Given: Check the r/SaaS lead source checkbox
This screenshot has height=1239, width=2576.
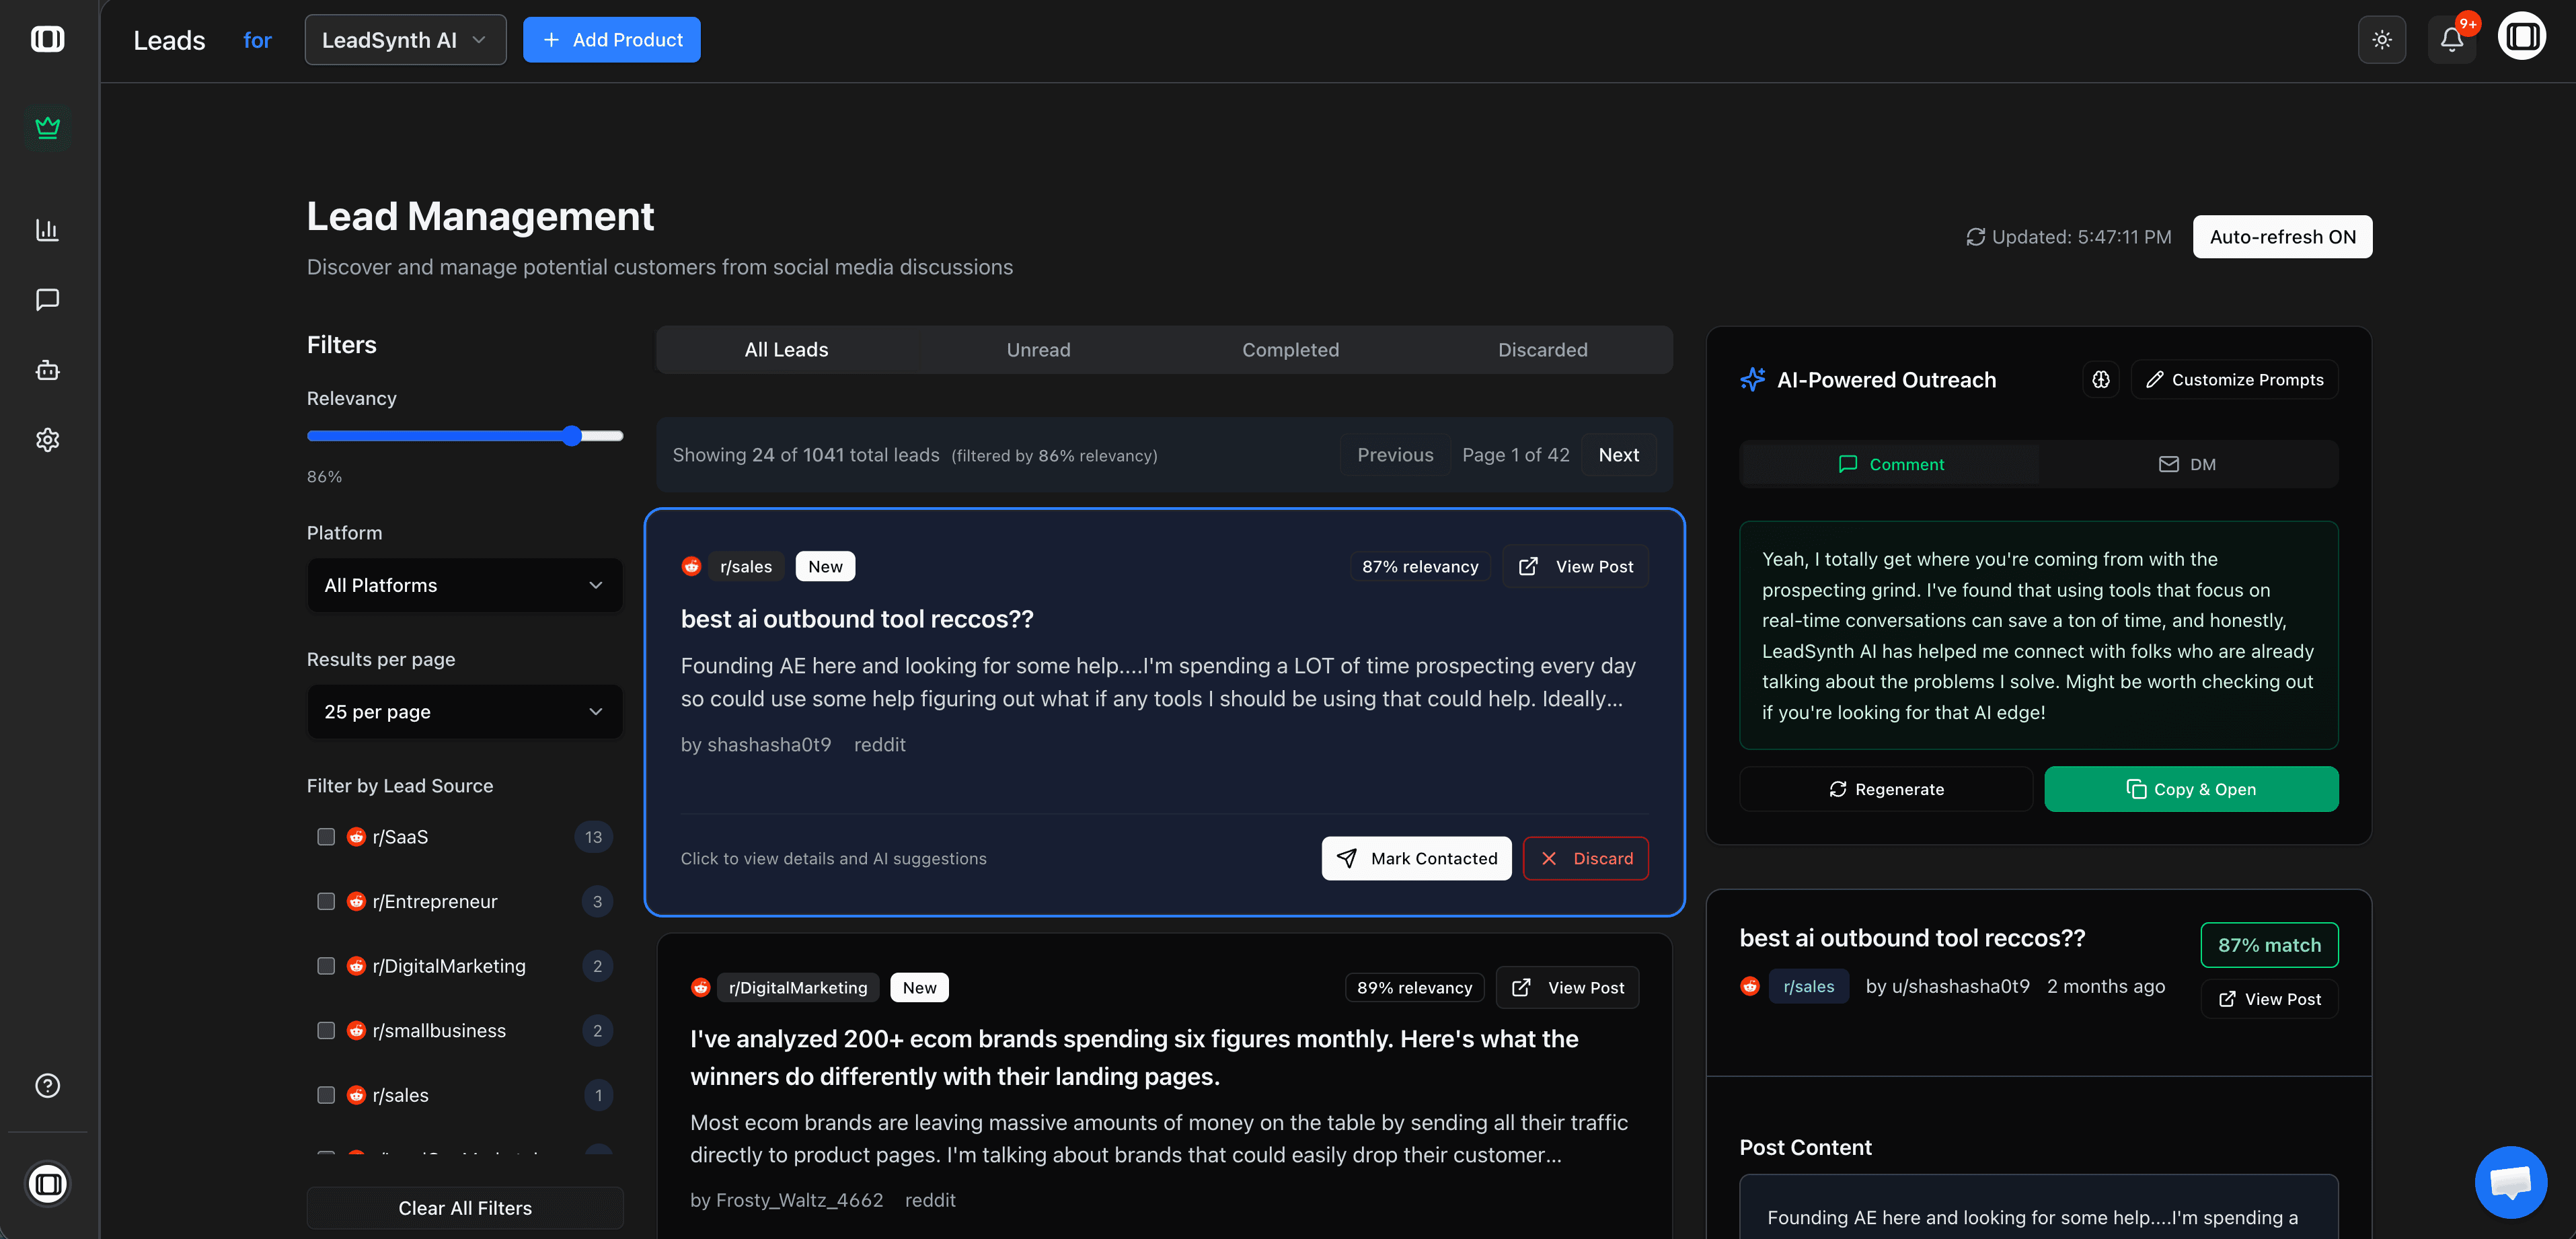Looking at the screenshot, I should pyautogui.click(x=325, y=837).
